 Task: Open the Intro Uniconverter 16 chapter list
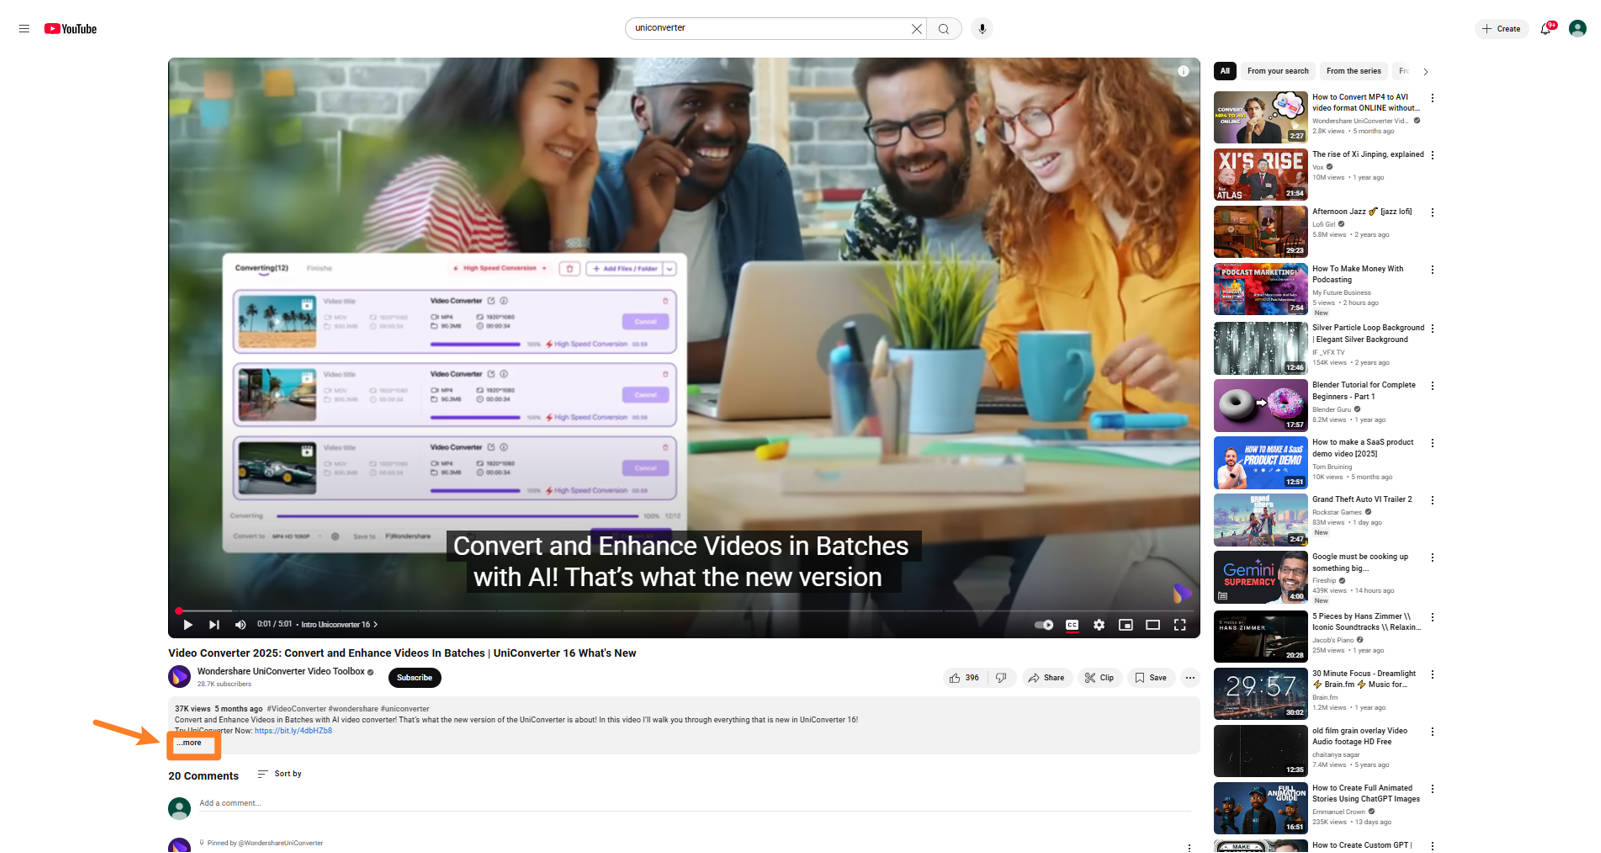pyautogui.click(x=339, y=625)
